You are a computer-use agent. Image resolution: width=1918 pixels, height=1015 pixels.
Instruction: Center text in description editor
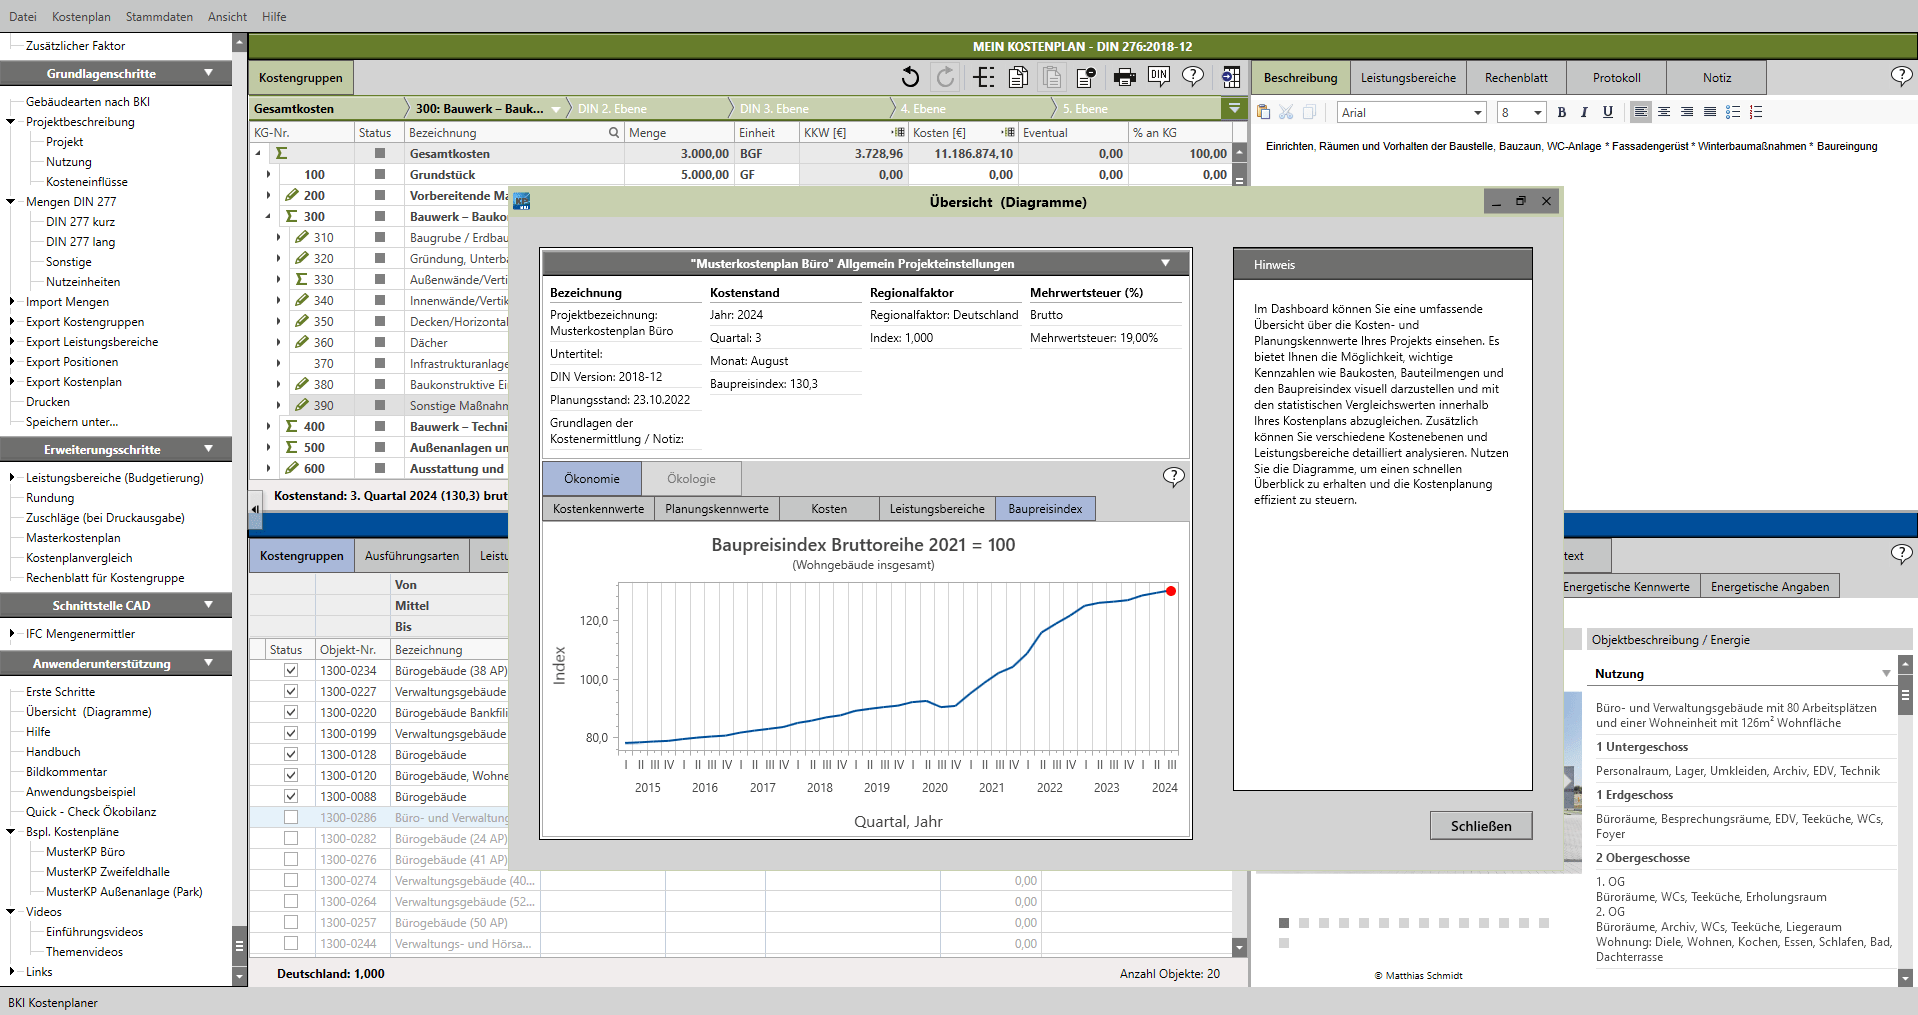(1664, 112)
